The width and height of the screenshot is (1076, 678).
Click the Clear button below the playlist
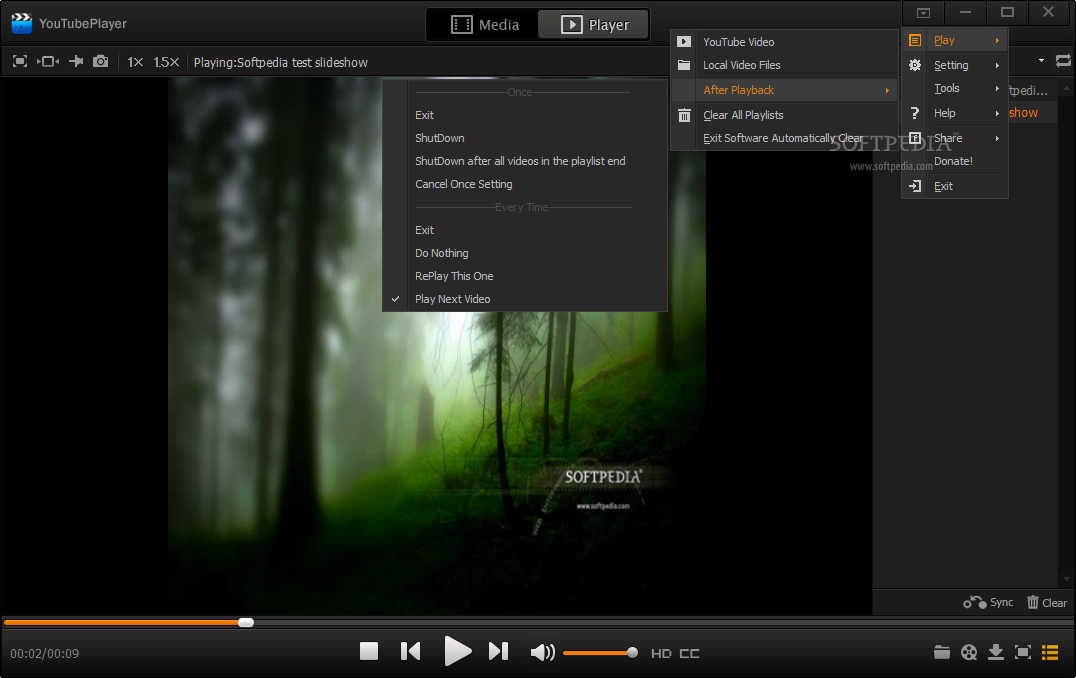[1047, 603]
